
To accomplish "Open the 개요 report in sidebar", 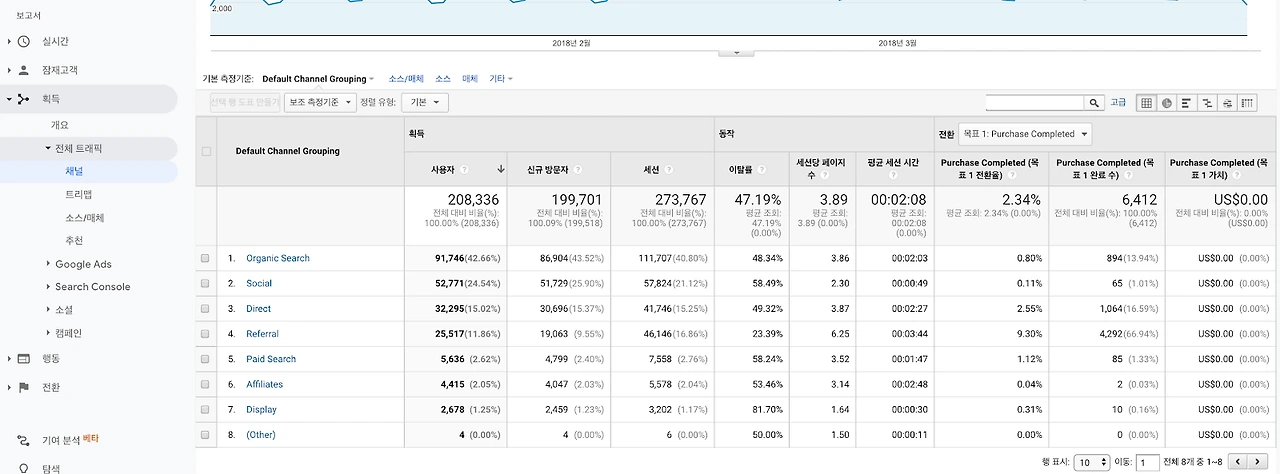I will click(60, 125).
